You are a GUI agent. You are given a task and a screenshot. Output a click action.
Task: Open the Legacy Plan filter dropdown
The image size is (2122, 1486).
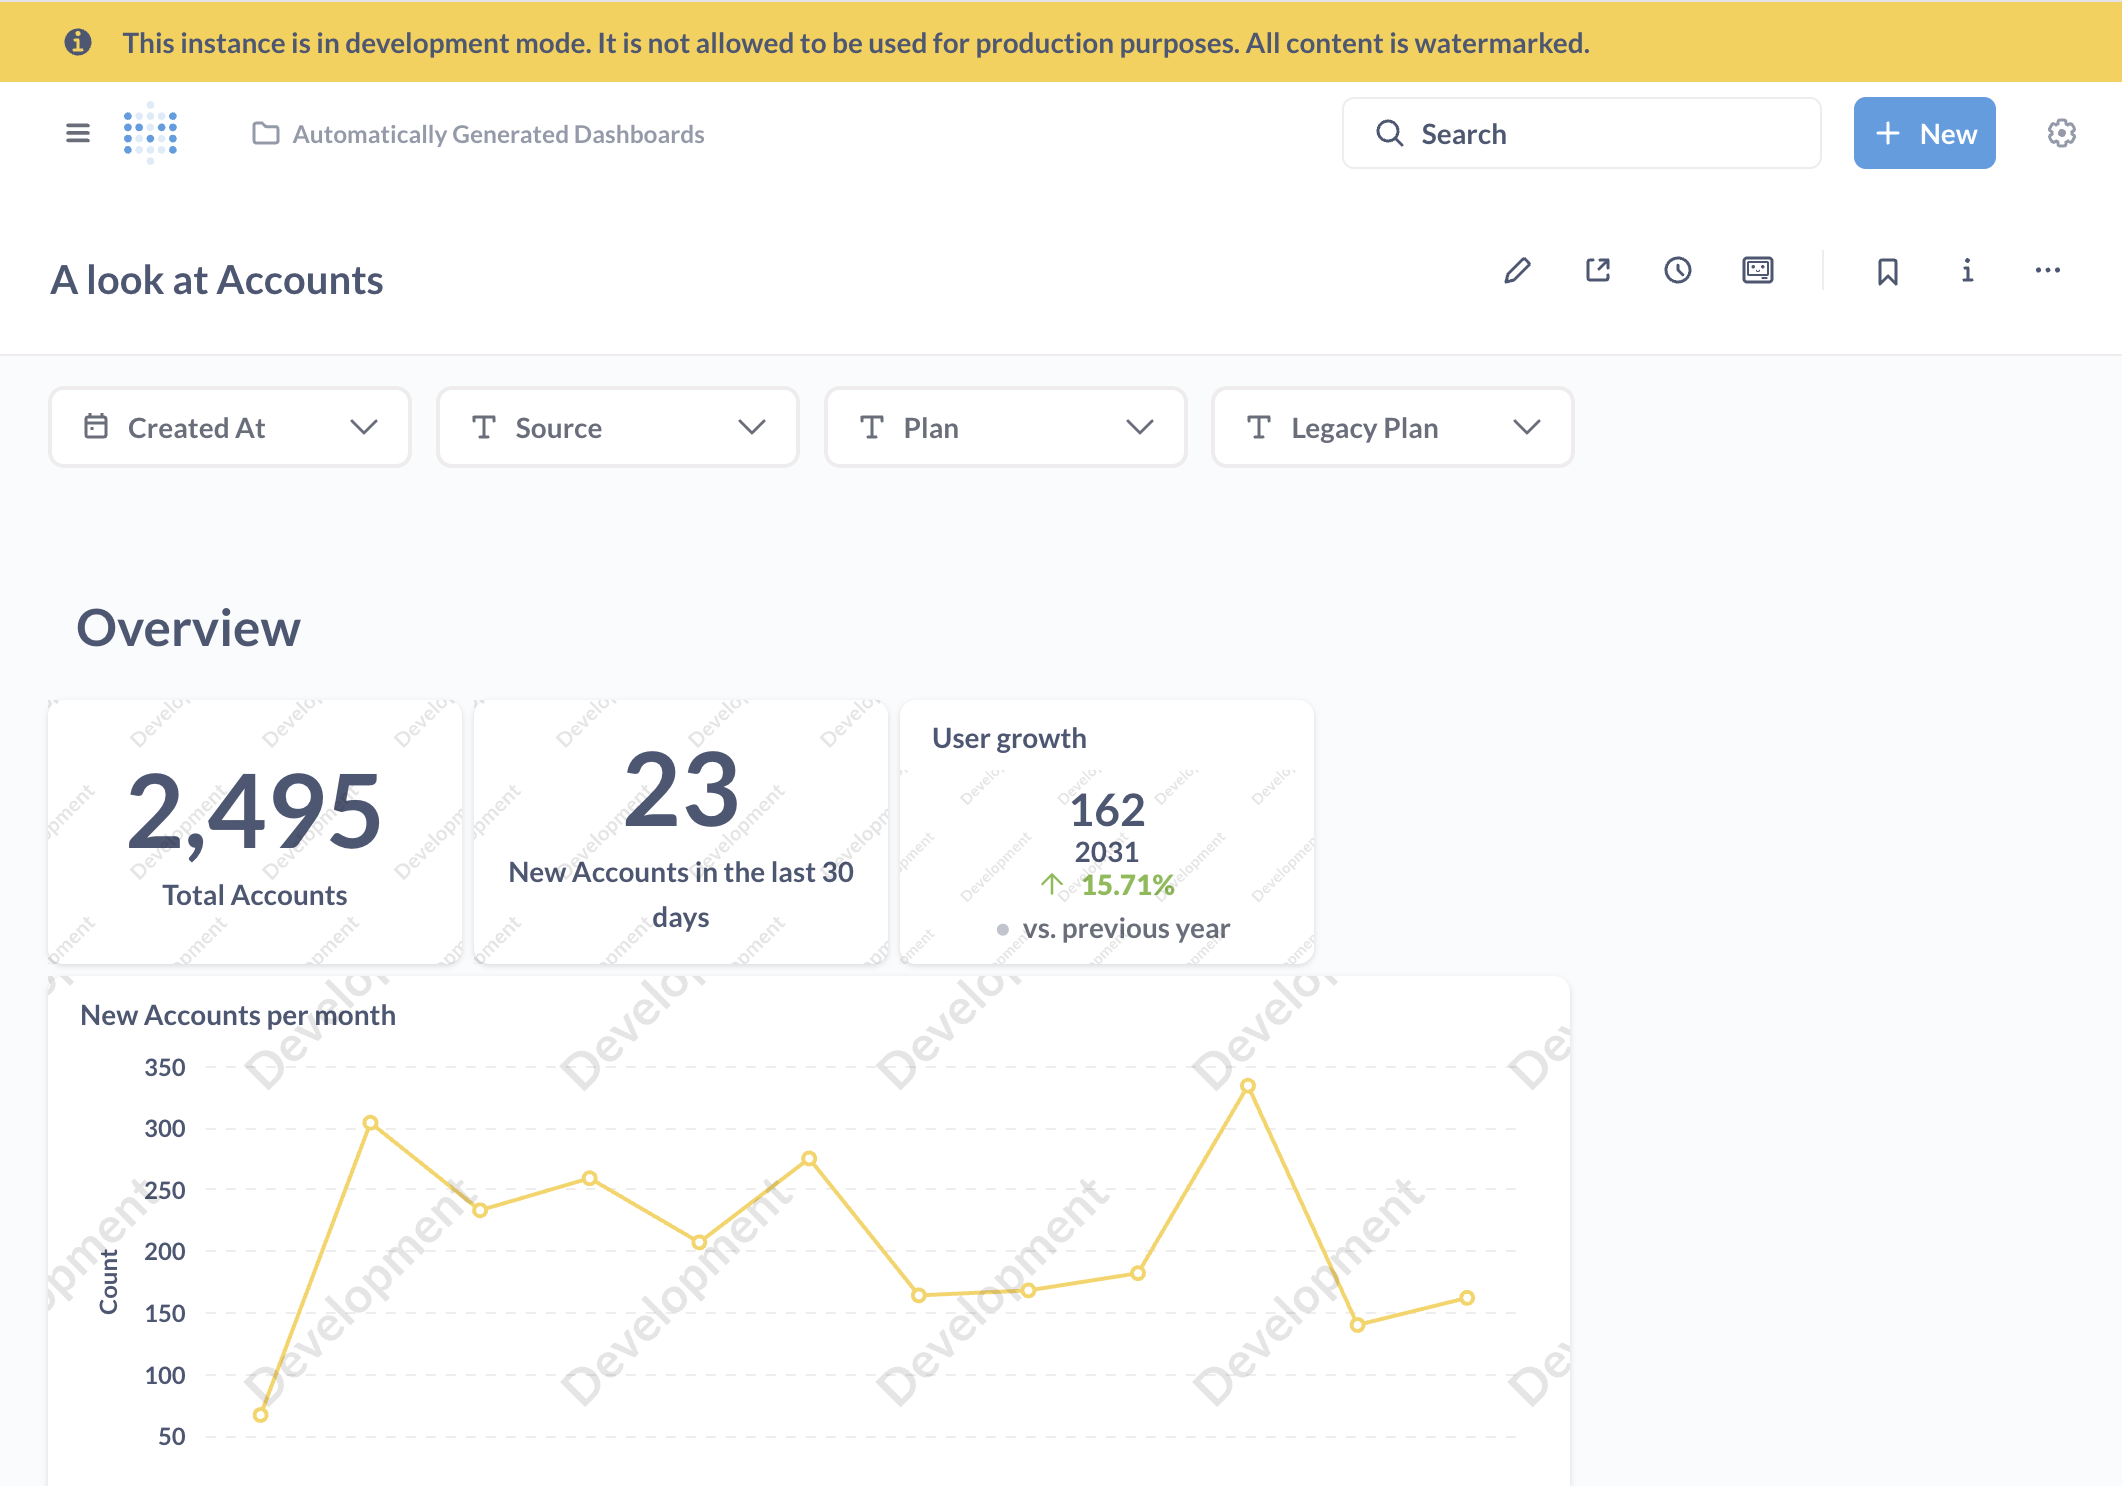coord(1392,428)
